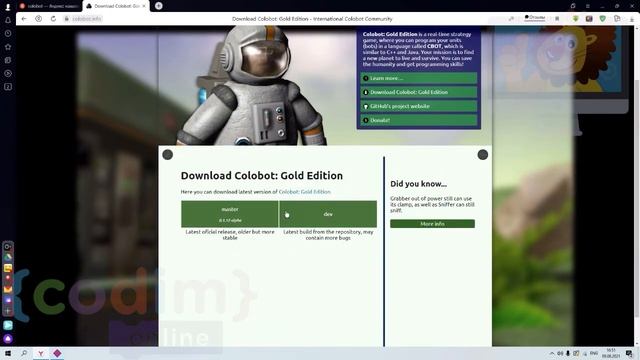Viewport: 640px width, 360px height.
Task: Open the browser downloads icon
Action: tap(632, 19)
